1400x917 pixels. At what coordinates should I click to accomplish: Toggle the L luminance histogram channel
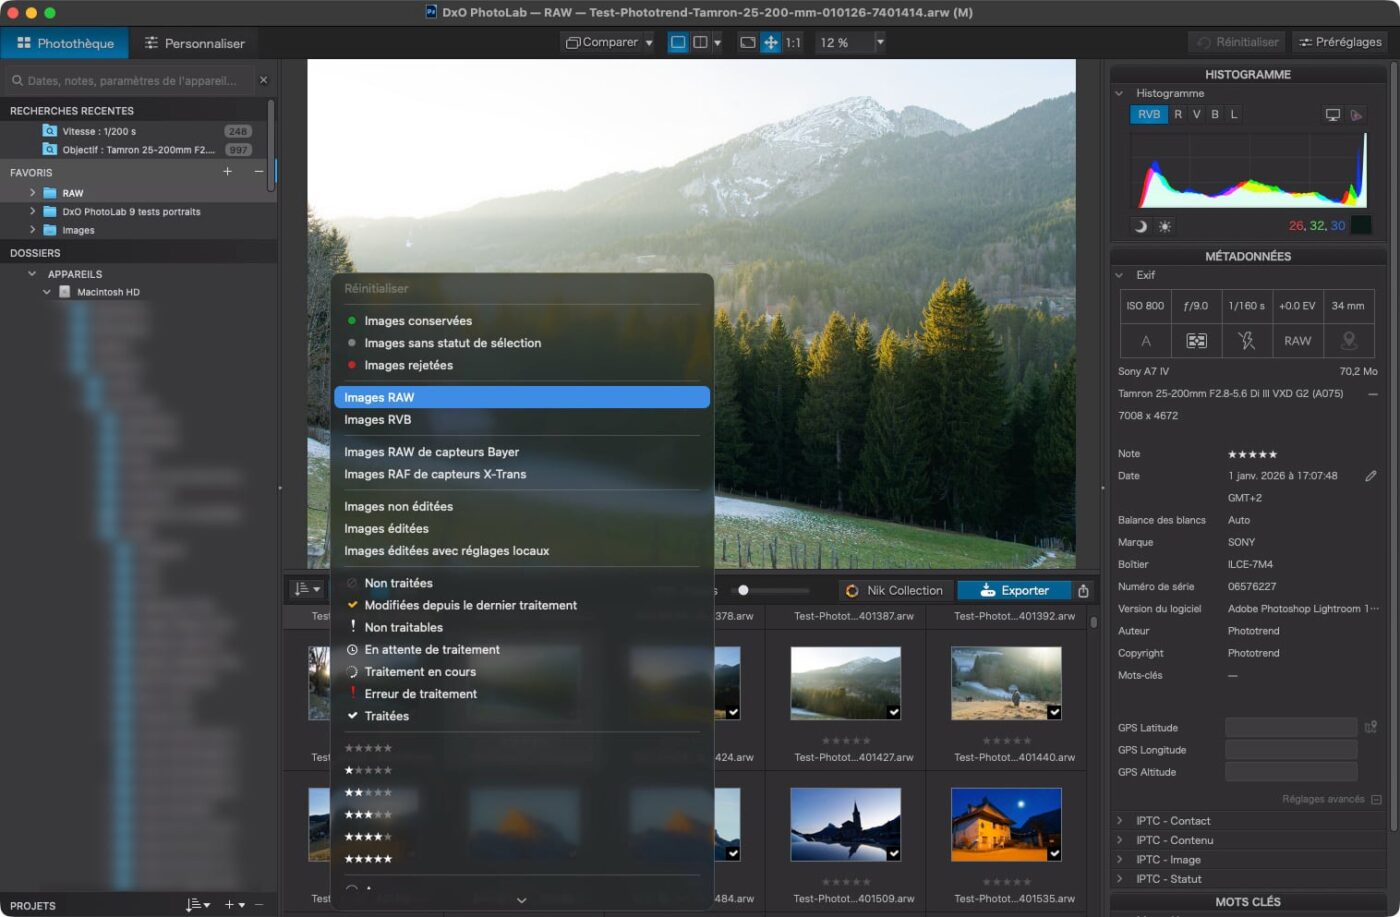tap(1234, 115)
